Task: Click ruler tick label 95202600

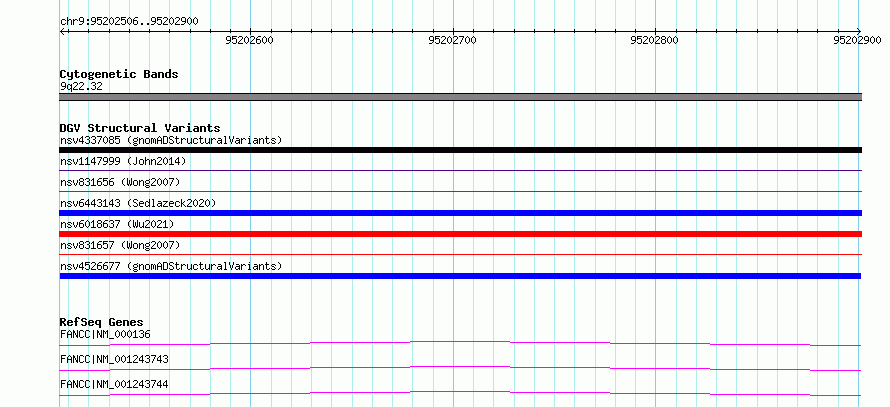Action: pos(250,40)
